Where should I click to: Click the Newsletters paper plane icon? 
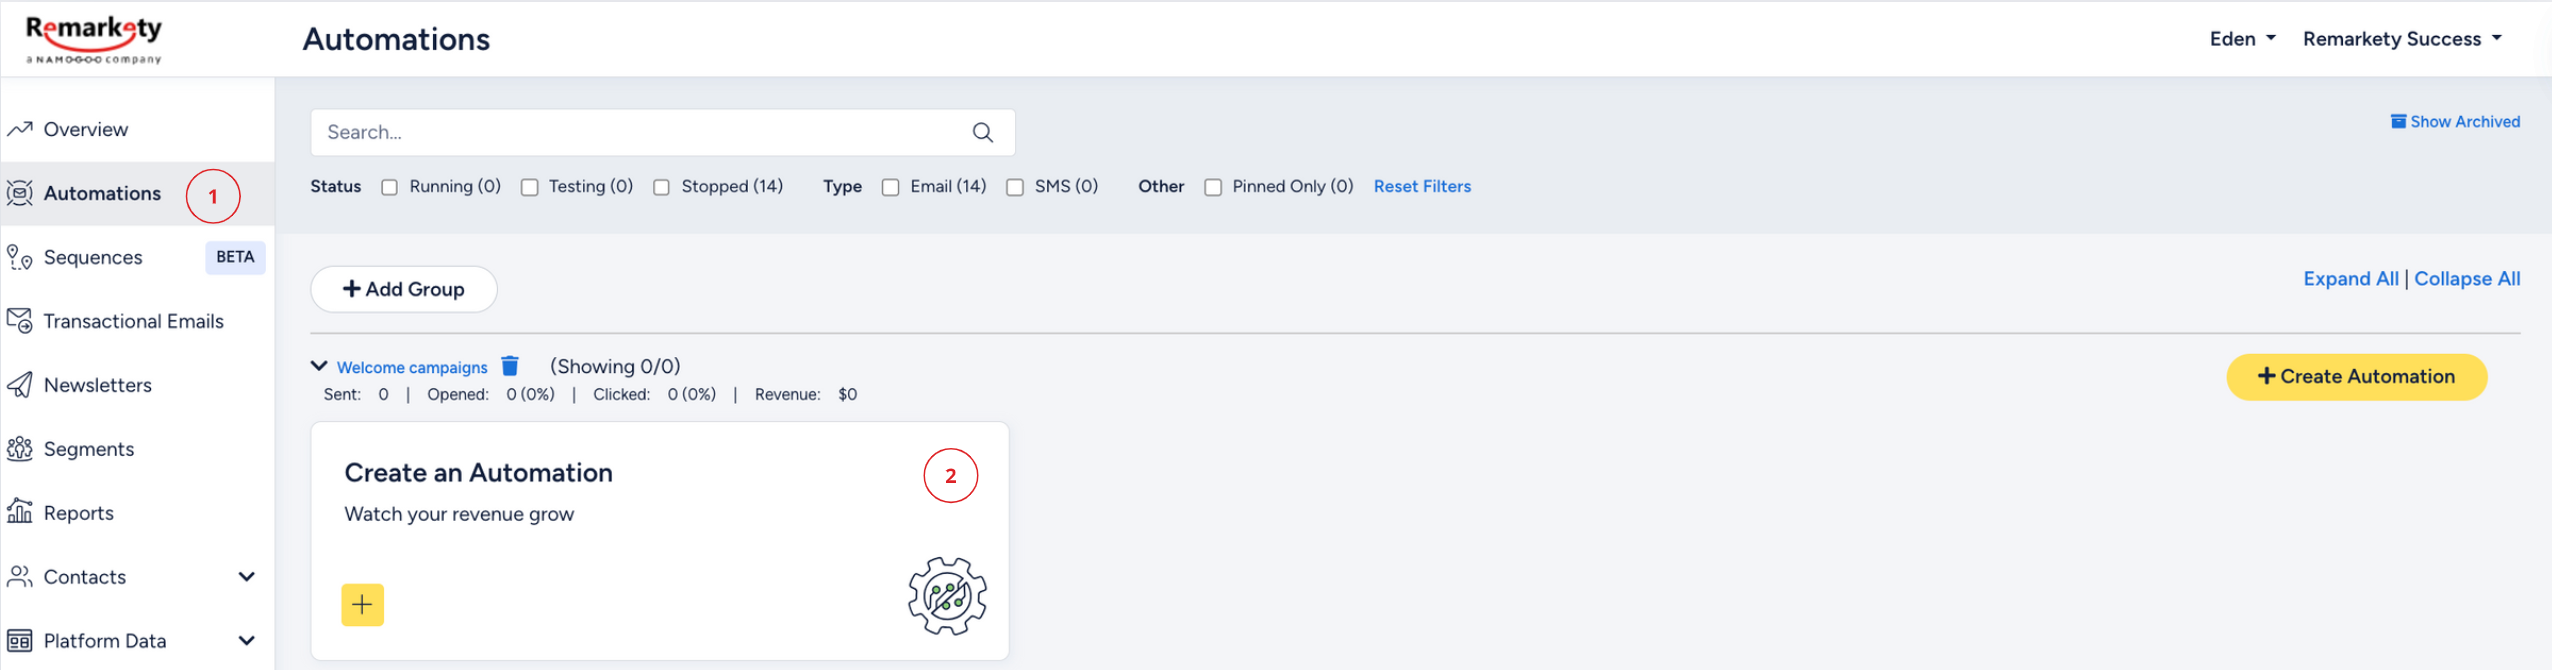click(20, 385)
